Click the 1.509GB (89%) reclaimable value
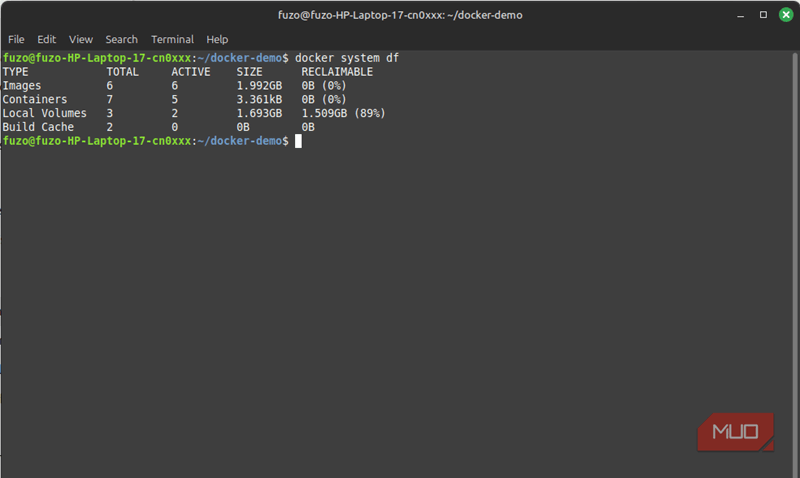Screen dimensions: 800x478 pos(343,114)
